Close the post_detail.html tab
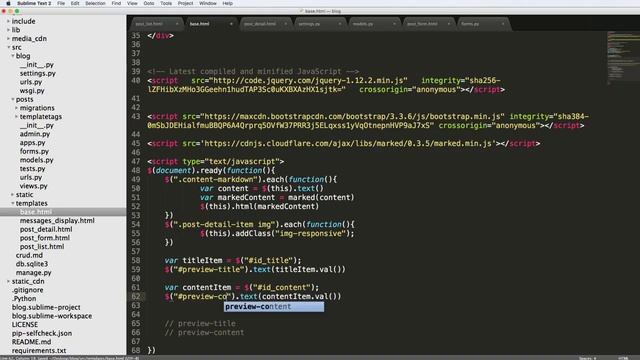 tap(285, 24)
